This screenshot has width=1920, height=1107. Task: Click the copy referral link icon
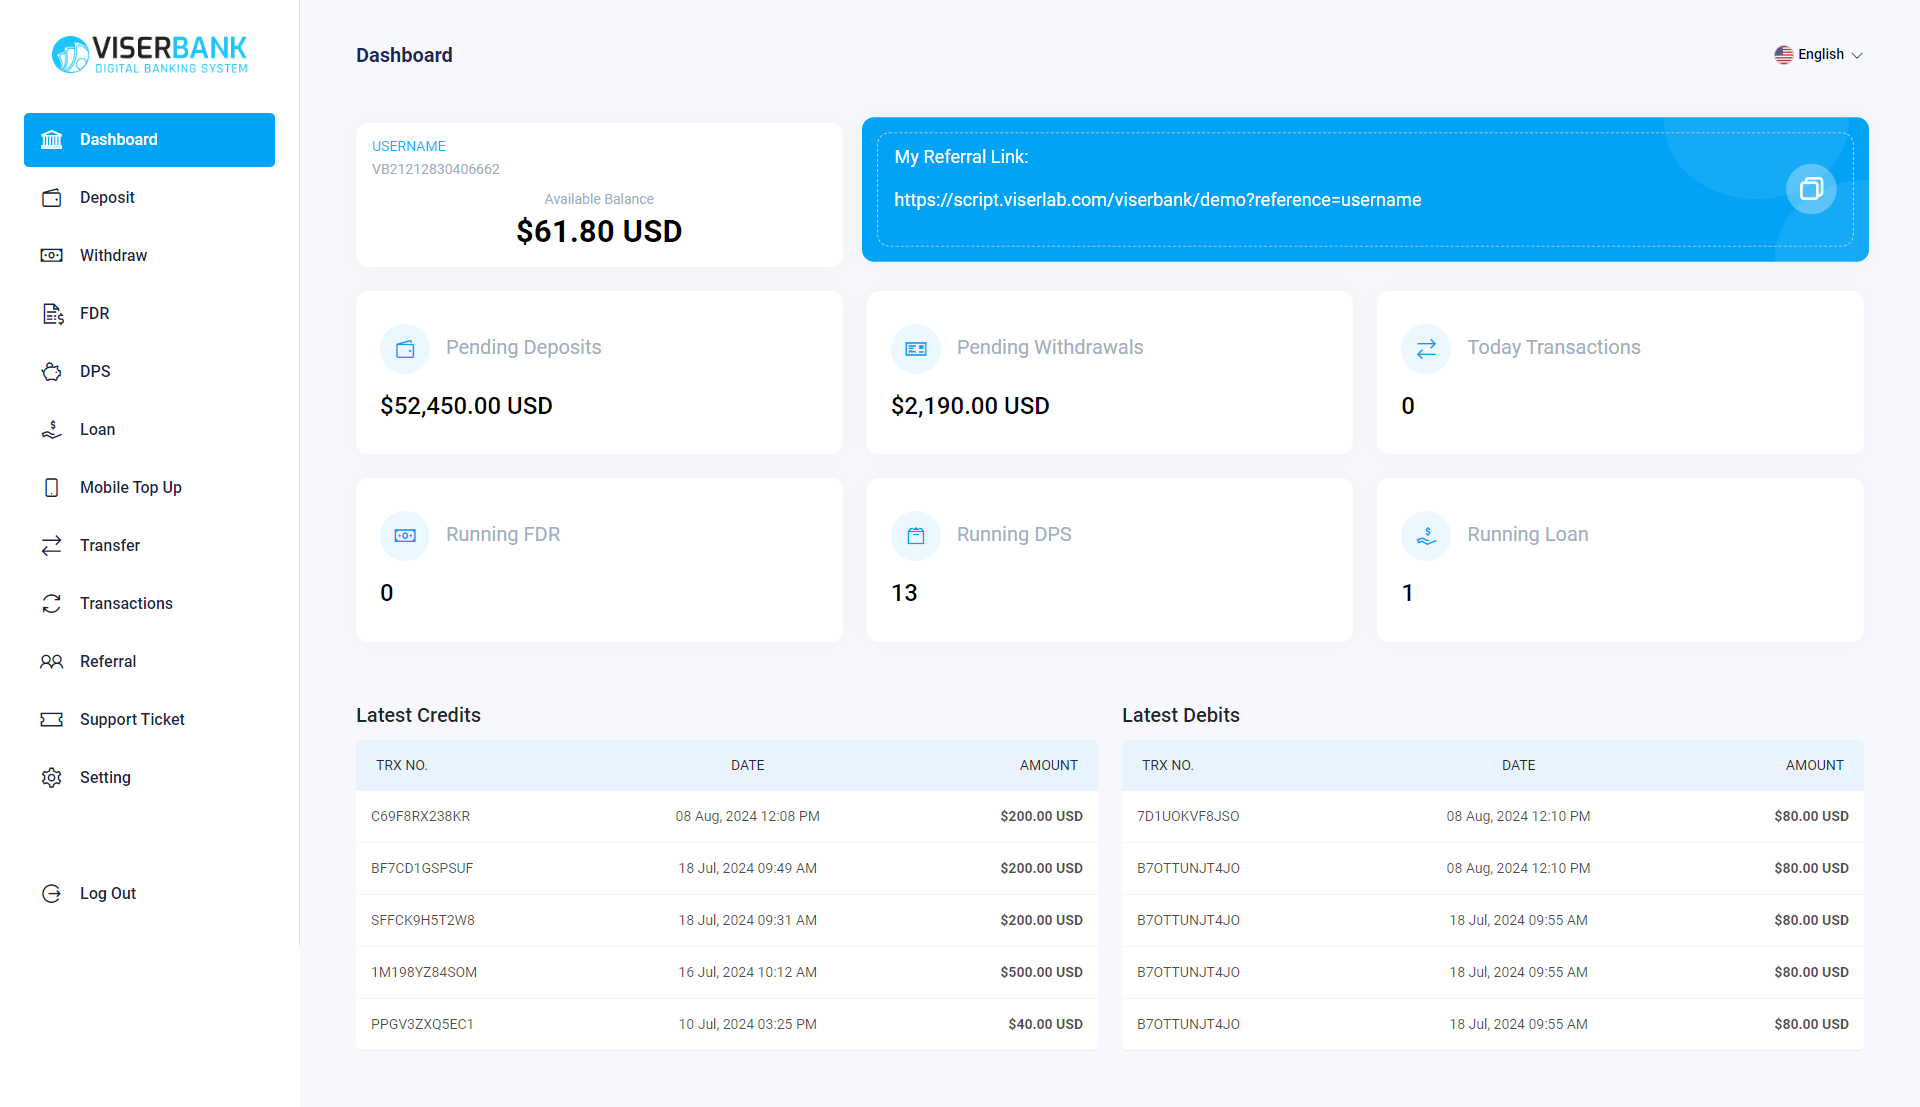[x=1810, y=189]
